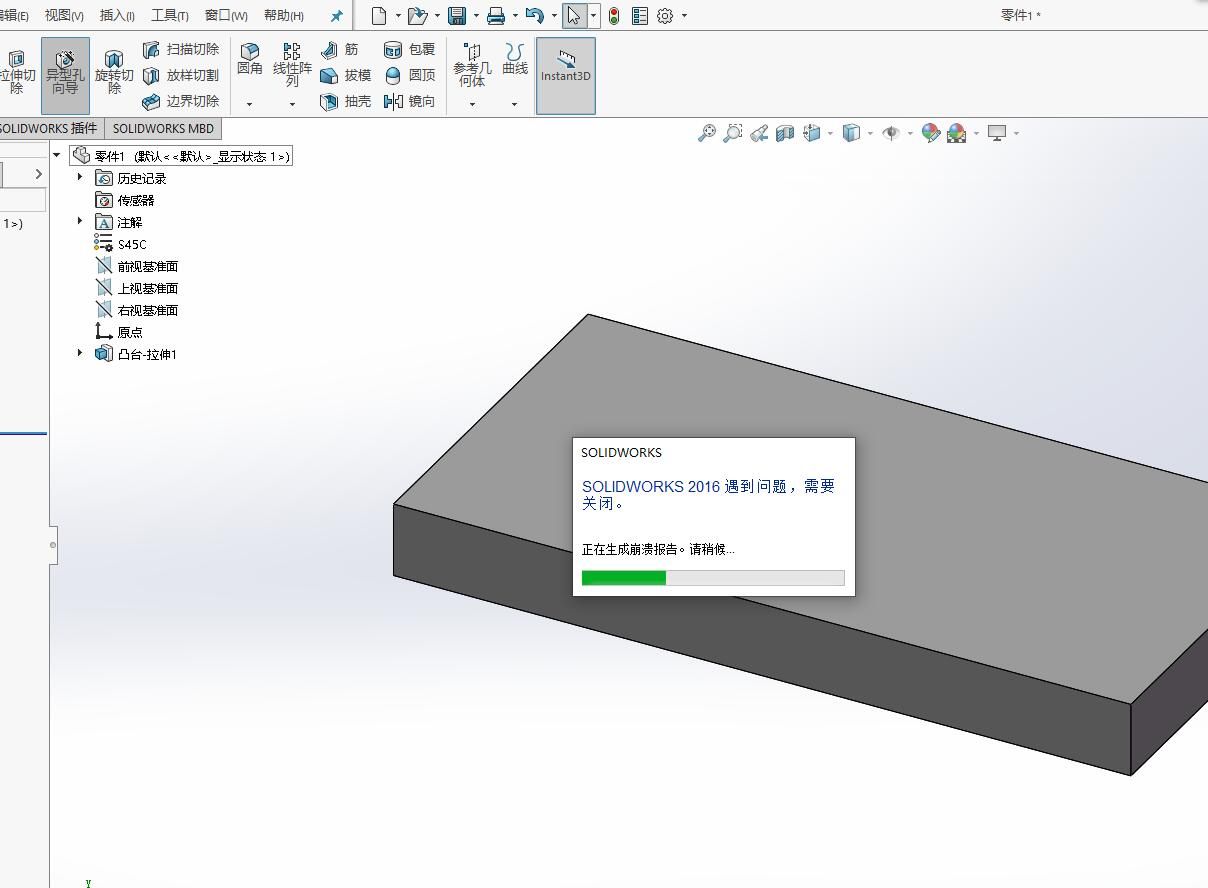Choose the Lofted Cut (放样切割) tool
Image resolution: width=1208 pixels, height=888 pixels.
pos(180,75)
